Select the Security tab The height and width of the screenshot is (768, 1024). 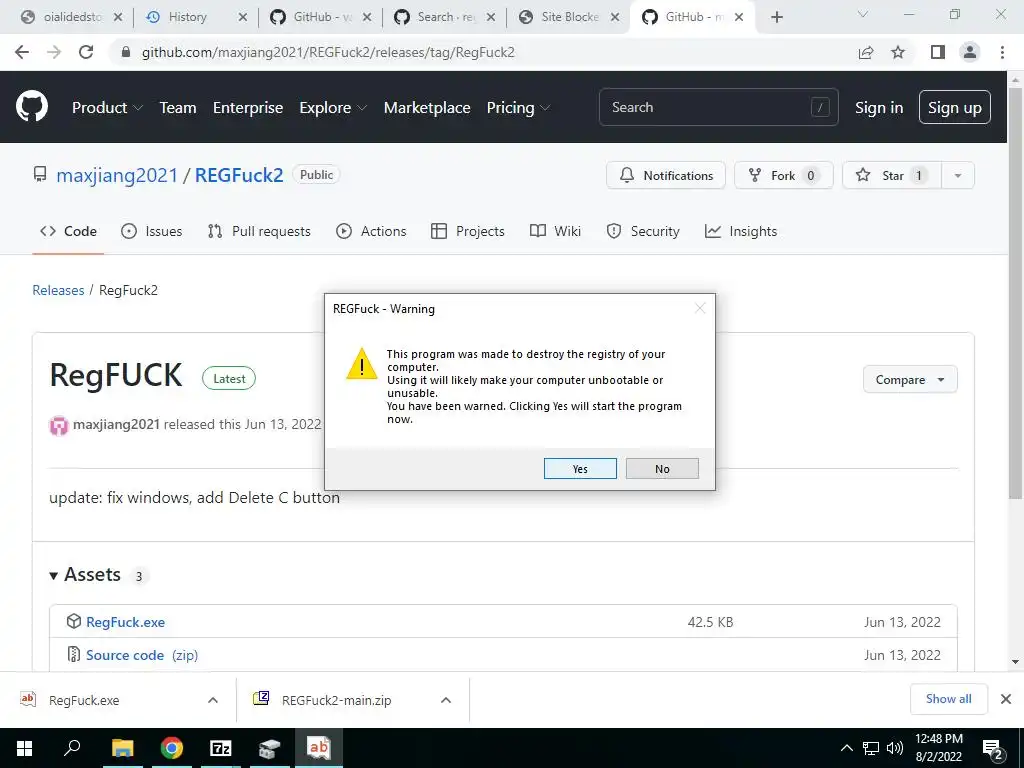(x=643, y=231)
